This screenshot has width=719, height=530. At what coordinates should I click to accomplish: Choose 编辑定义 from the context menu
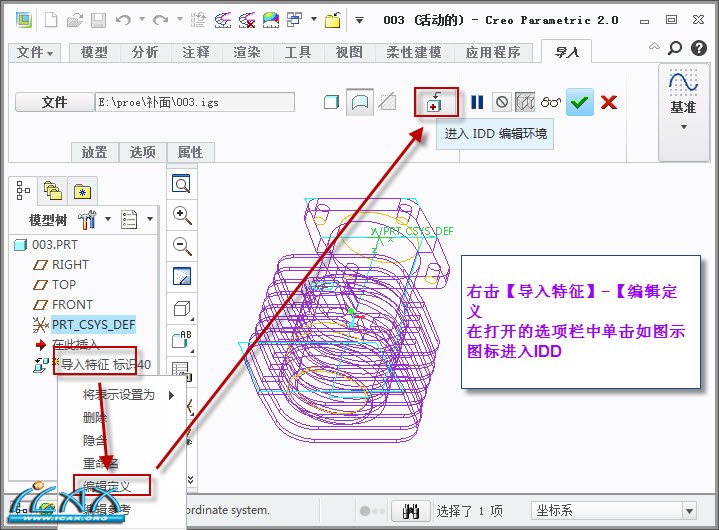[115, 486]
